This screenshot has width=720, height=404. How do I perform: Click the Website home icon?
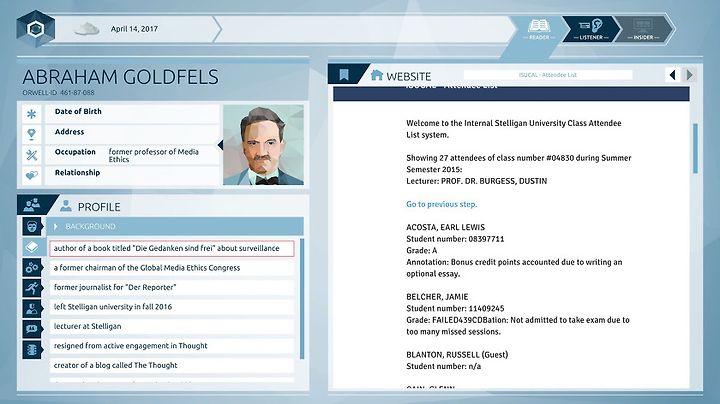tap(377, 75)
